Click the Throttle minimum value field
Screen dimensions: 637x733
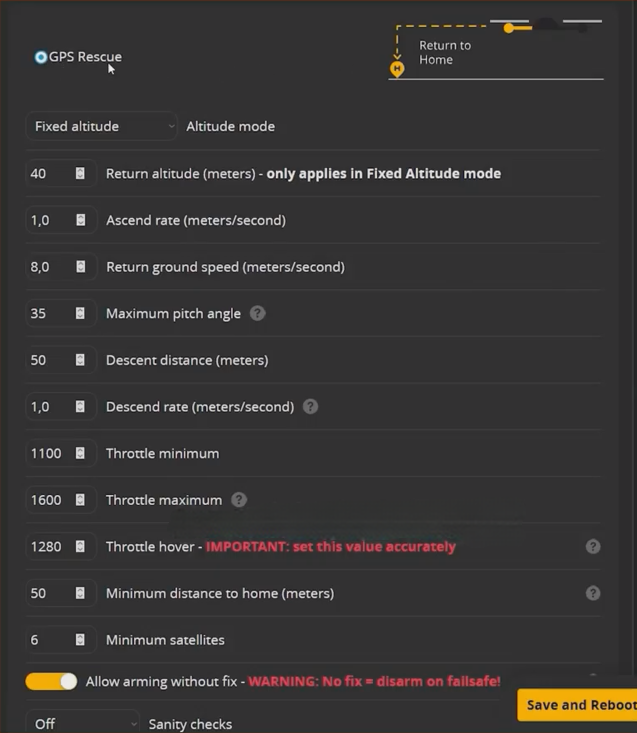coord(49,453)
